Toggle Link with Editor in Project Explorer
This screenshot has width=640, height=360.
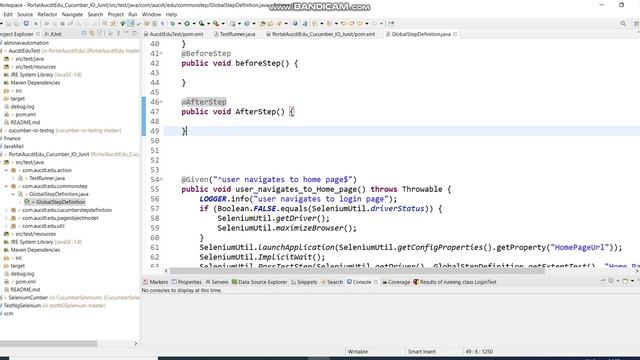pyautogui.click(x=92, y=34)
